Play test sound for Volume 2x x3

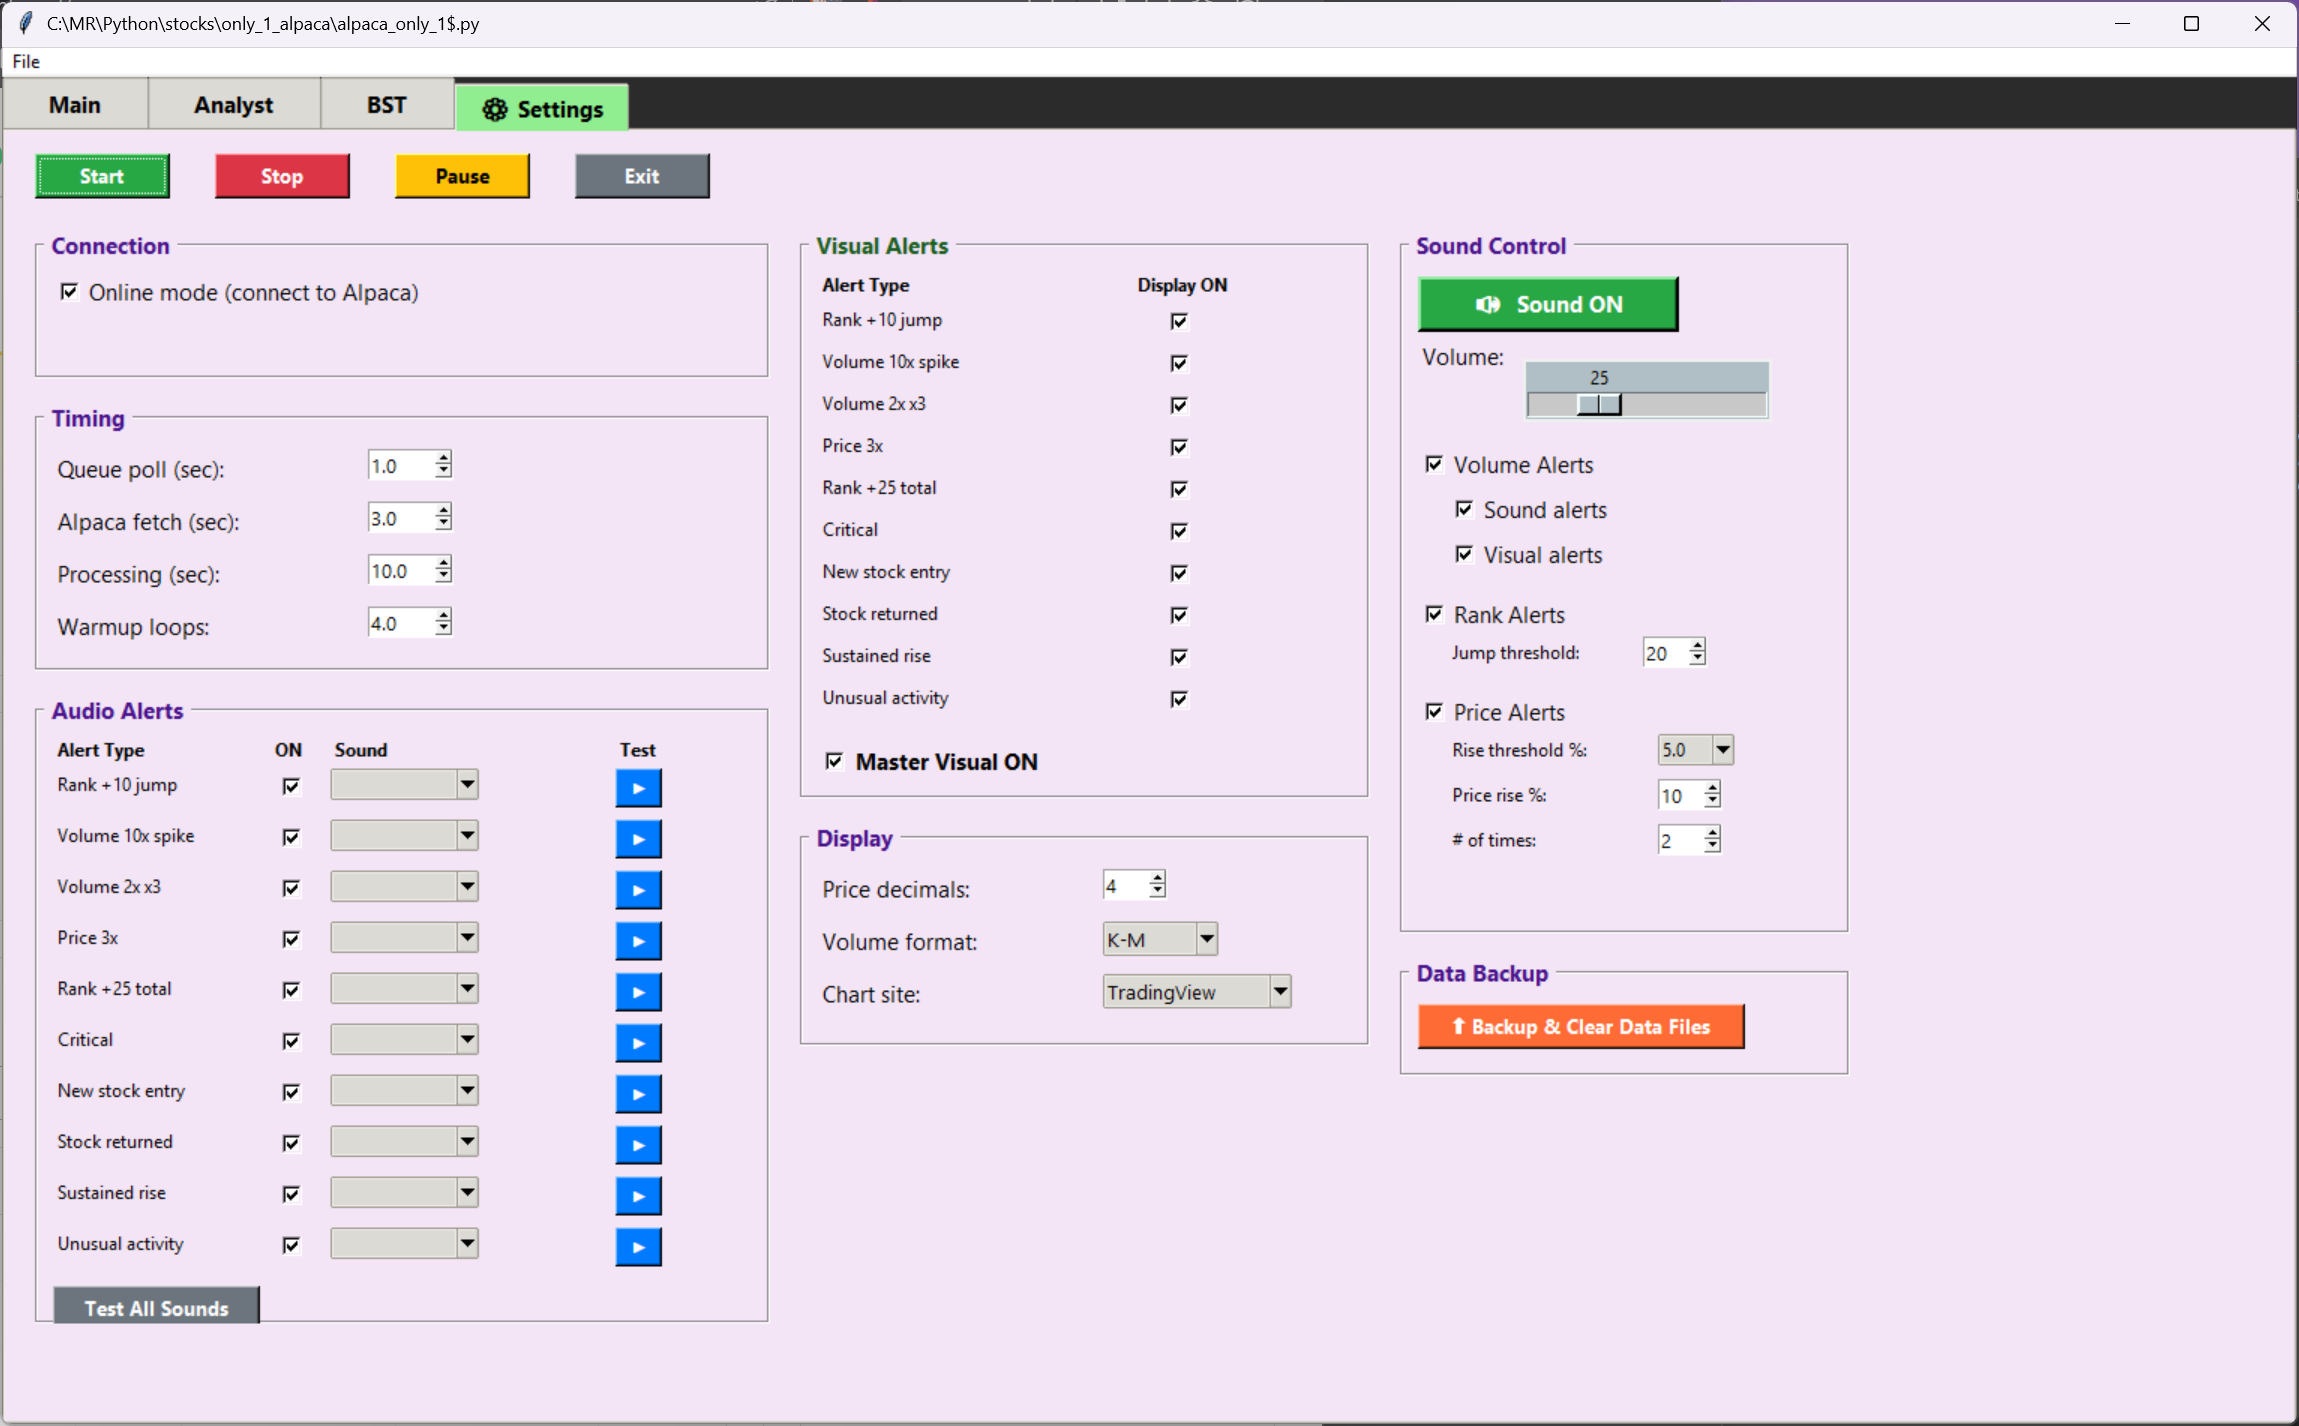(x=638, y=890)
